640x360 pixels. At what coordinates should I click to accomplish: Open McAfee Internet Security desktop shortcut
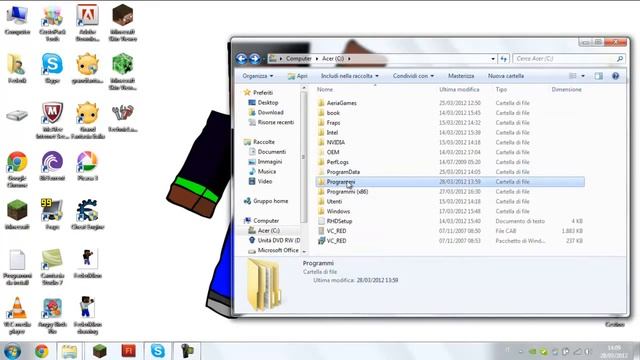[x=52, y=120]
